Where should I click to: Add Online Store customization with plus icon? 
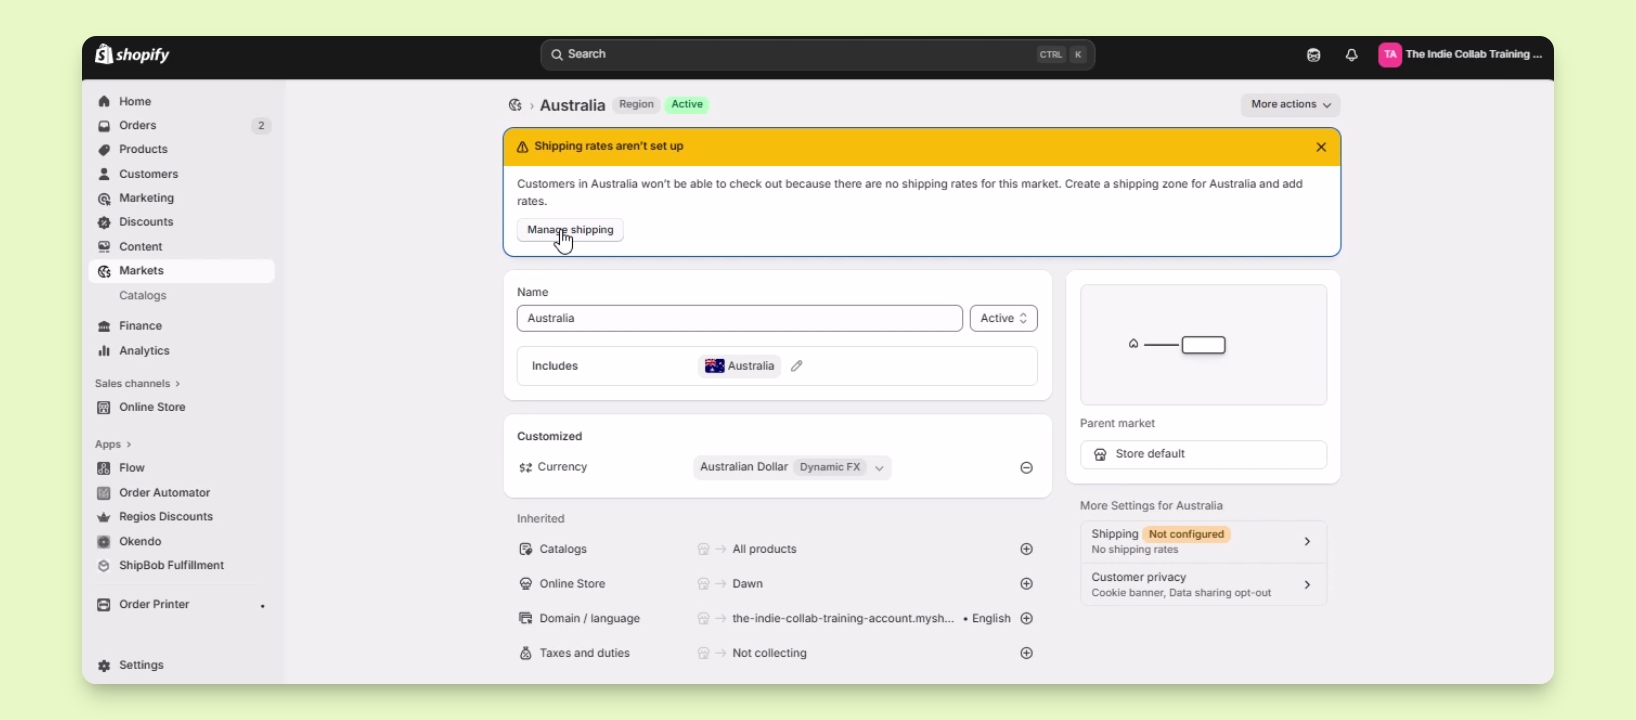pyautogui.click(x=1027, y=584)
